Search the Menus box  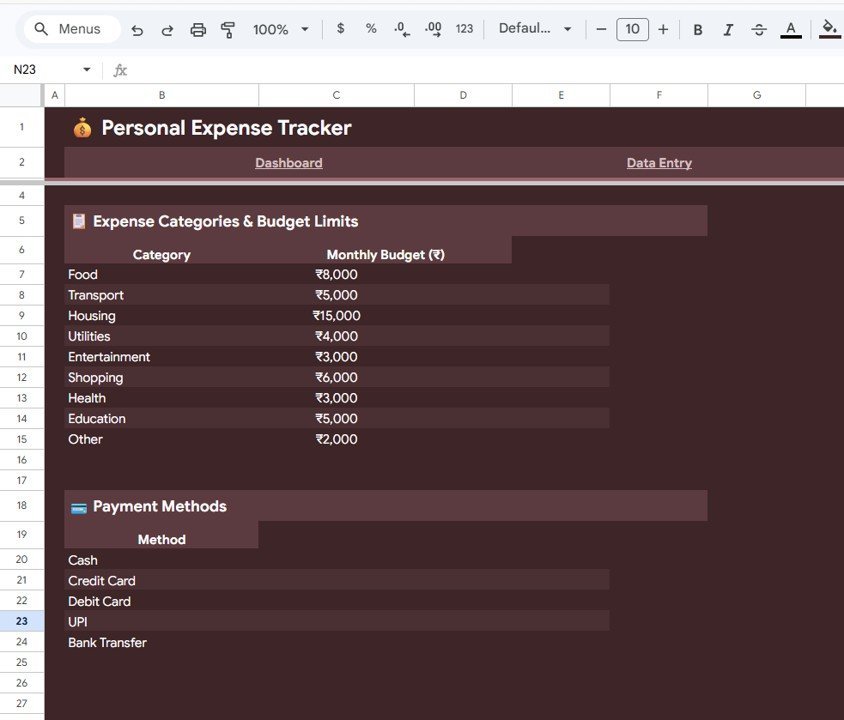coord(69,29)
